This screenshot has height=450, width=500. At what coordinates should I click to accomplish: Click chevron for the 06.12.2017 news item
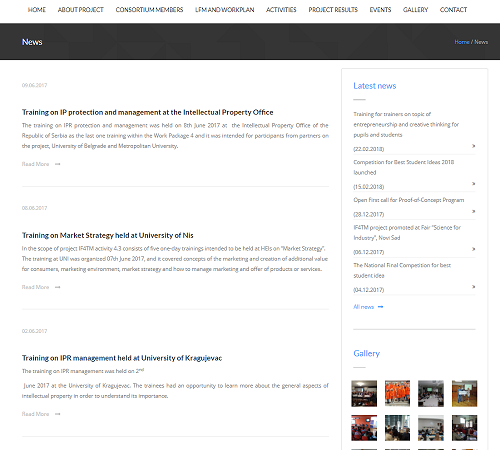(x=473, y=249)
